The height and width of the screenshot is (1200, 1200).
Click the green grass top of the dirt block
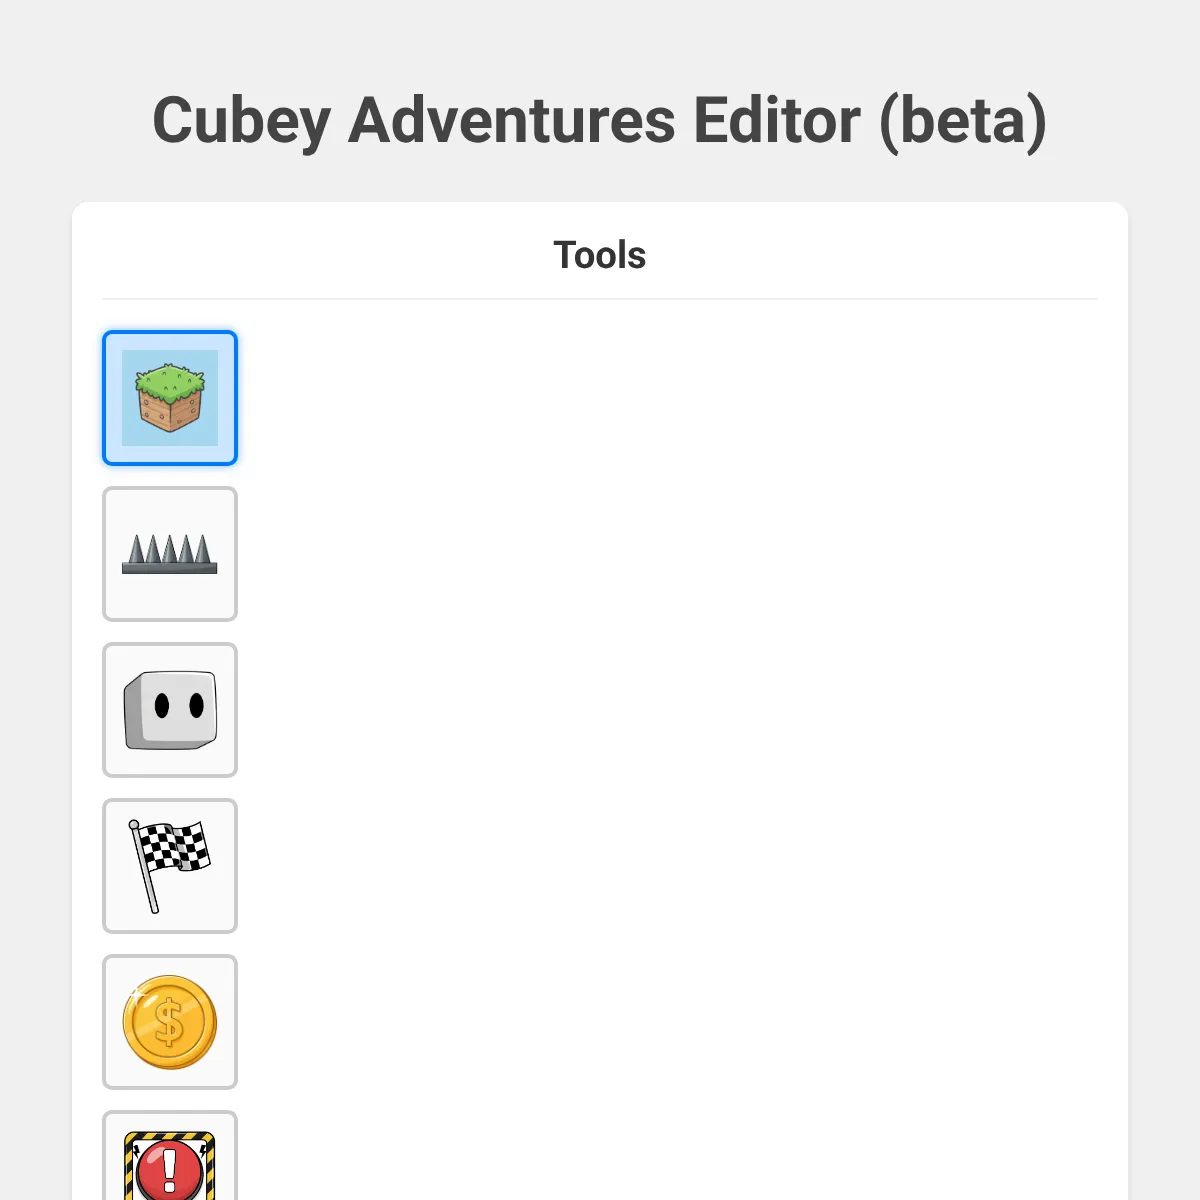tap(170, 380)
